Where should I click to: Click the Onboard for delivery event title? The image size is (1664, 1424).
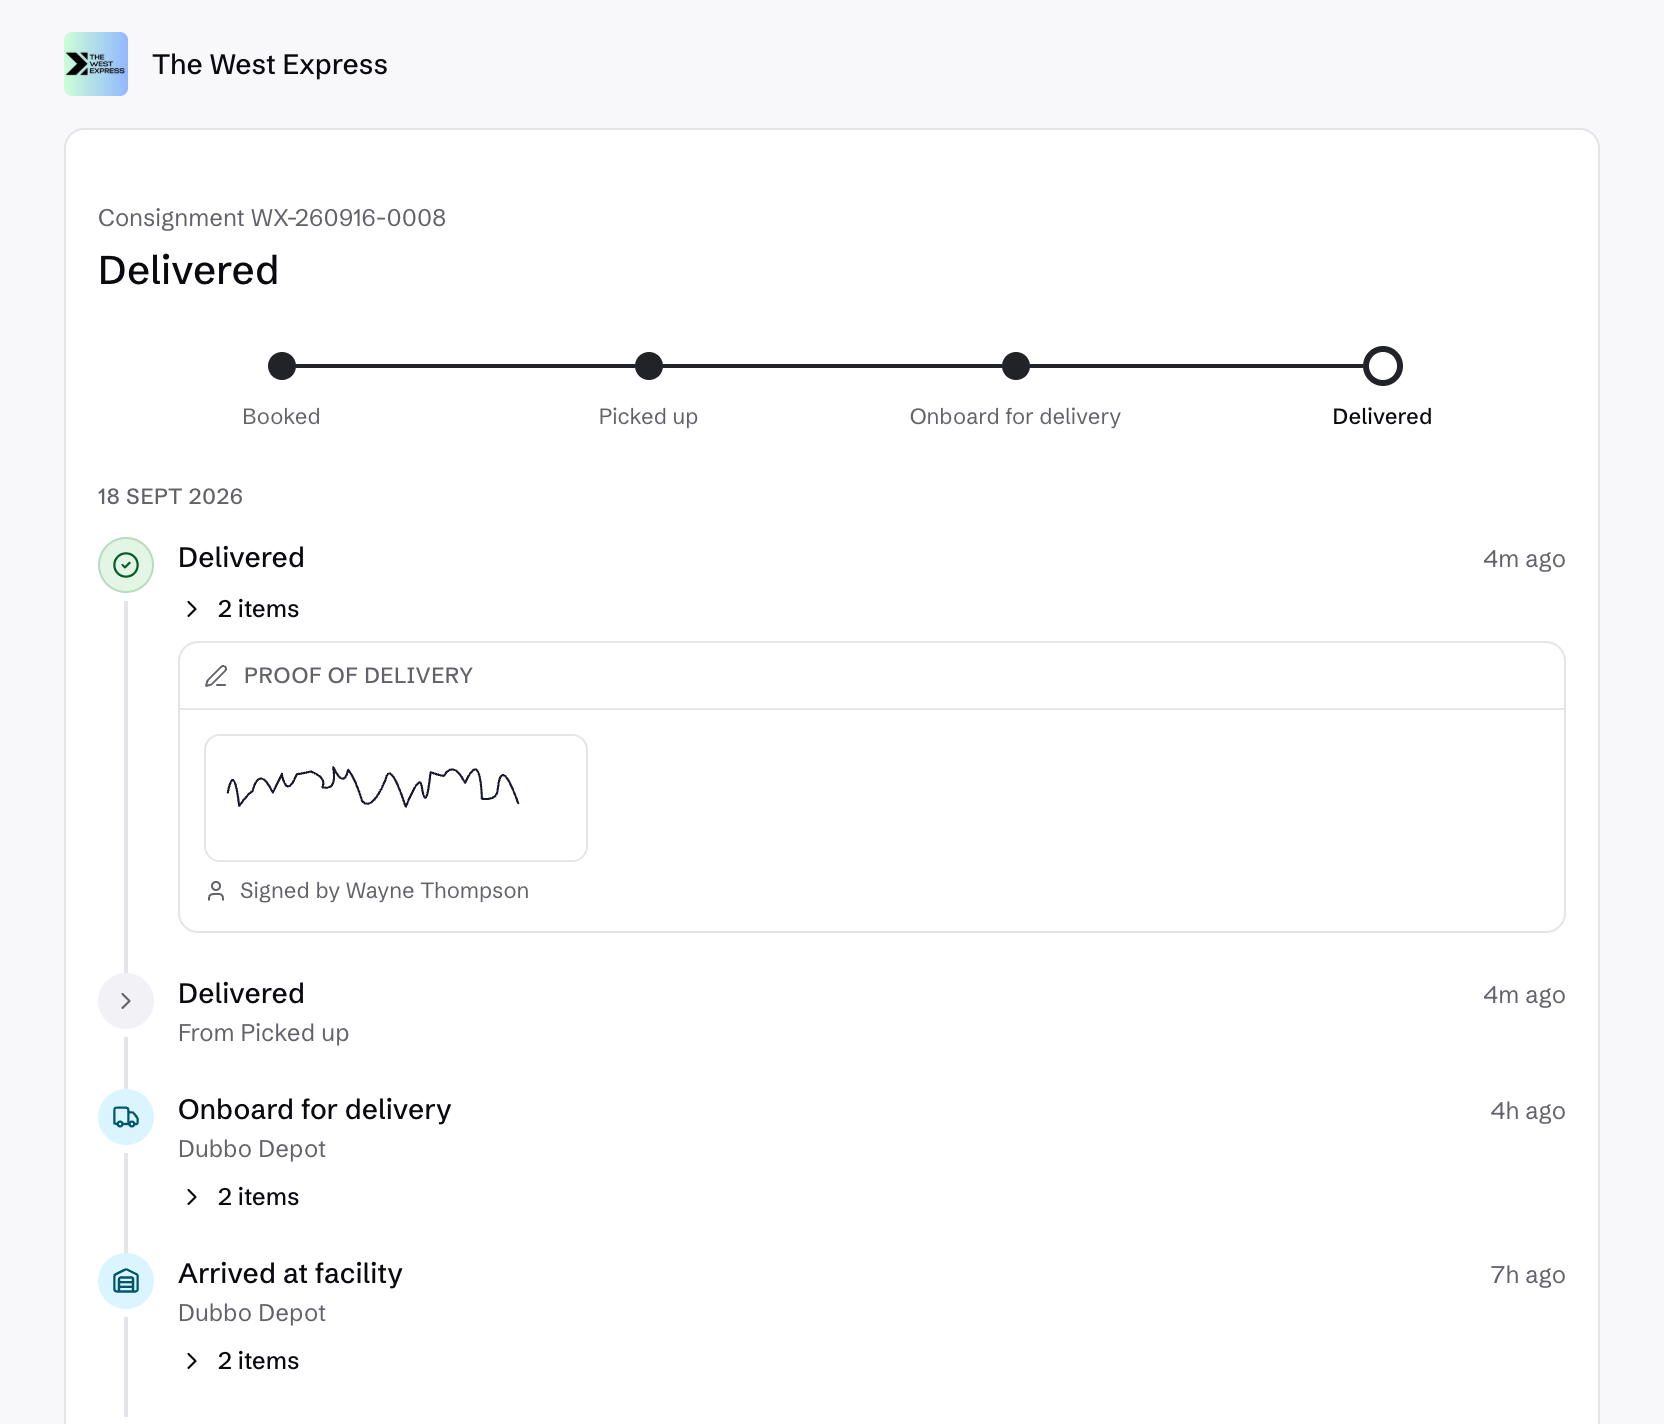[314, 1110]
